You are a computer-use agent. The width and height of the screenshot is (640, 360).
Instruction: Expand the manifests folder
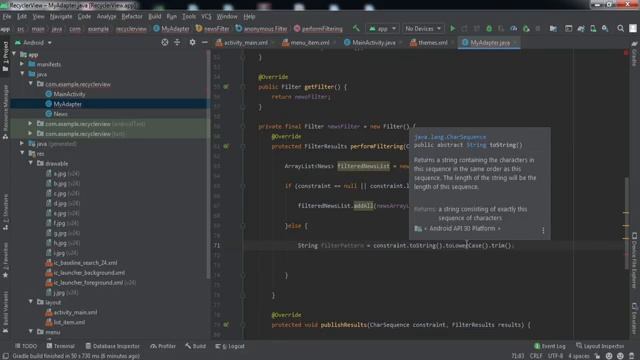pos(22,64)
